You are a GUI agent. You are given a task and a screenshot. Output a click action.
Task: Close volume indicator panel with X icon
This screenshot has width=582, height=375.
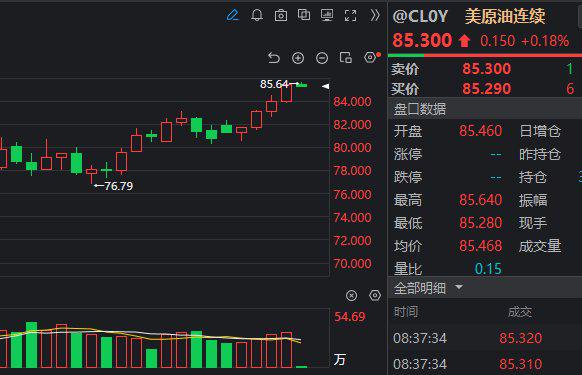pyautogui.click(x=352, y=296)
